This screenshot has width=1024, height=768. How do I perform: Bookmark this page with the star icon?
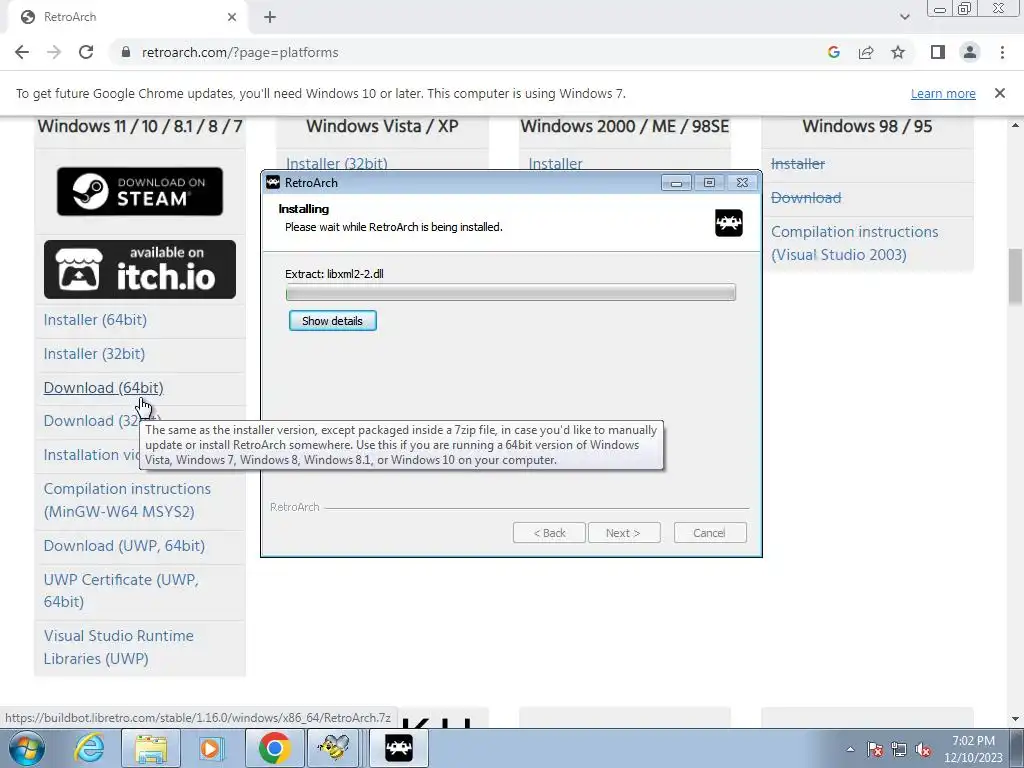898,52
